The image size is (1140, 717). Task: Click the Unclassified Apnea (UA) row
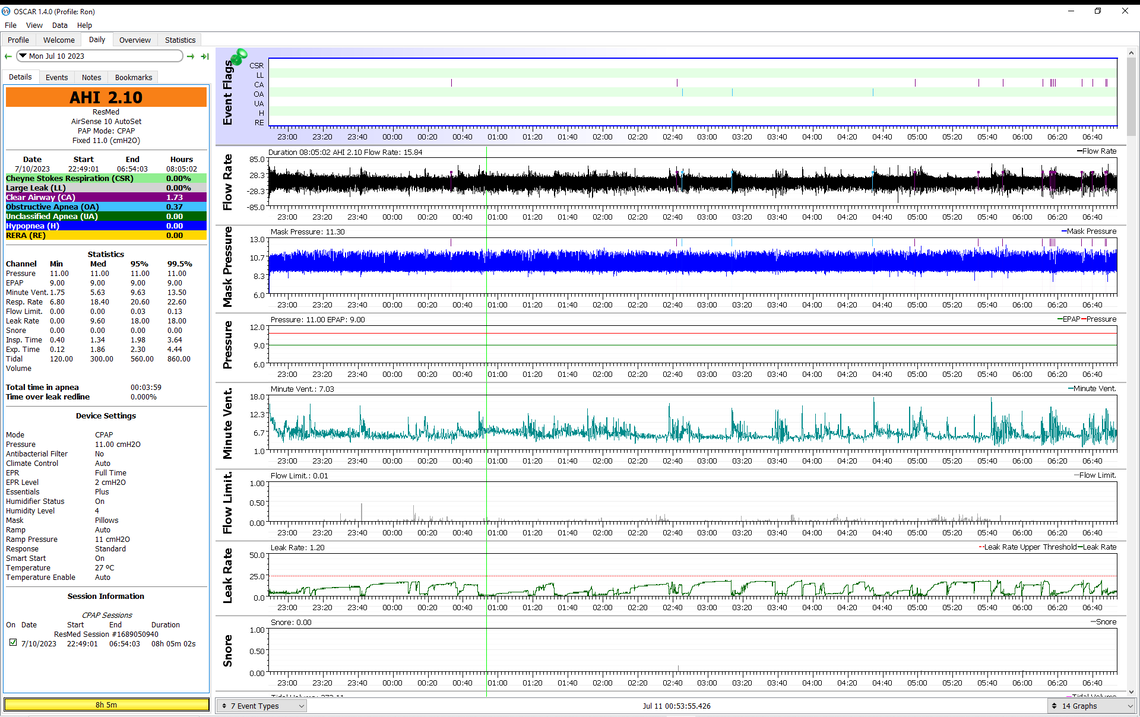tap(106, 216)
